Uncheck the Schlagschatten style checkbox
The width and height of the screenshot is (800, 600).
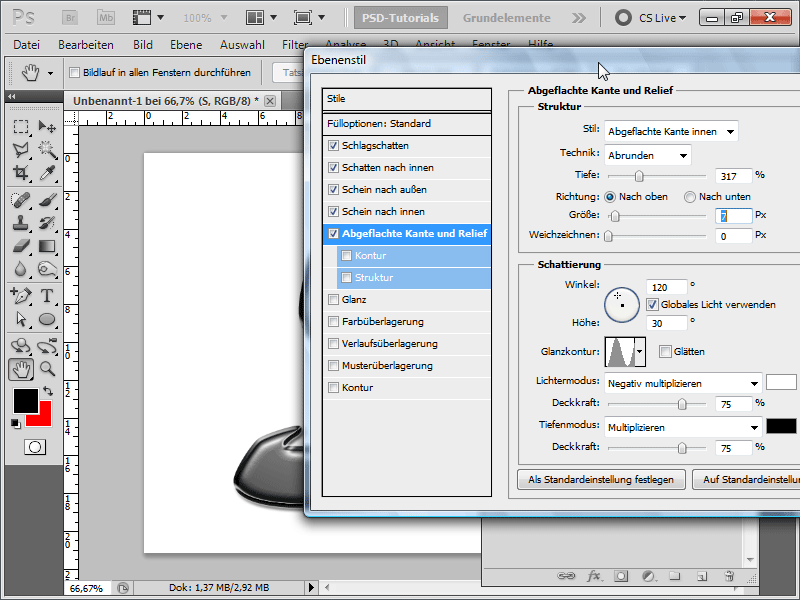334,146
